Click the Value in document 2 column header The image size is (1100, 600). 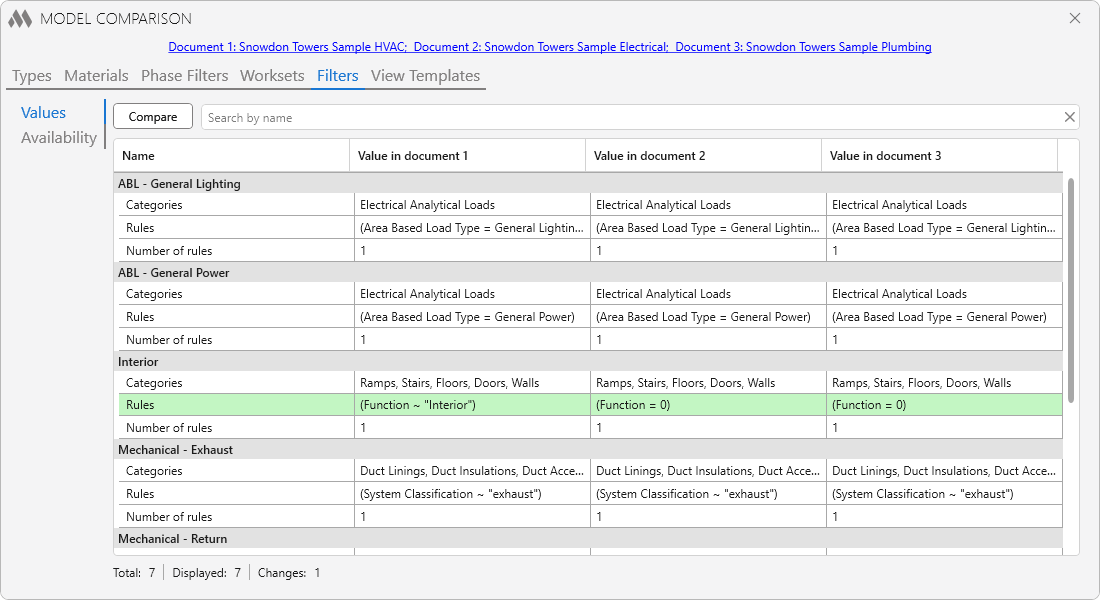(x=703, y=156)
